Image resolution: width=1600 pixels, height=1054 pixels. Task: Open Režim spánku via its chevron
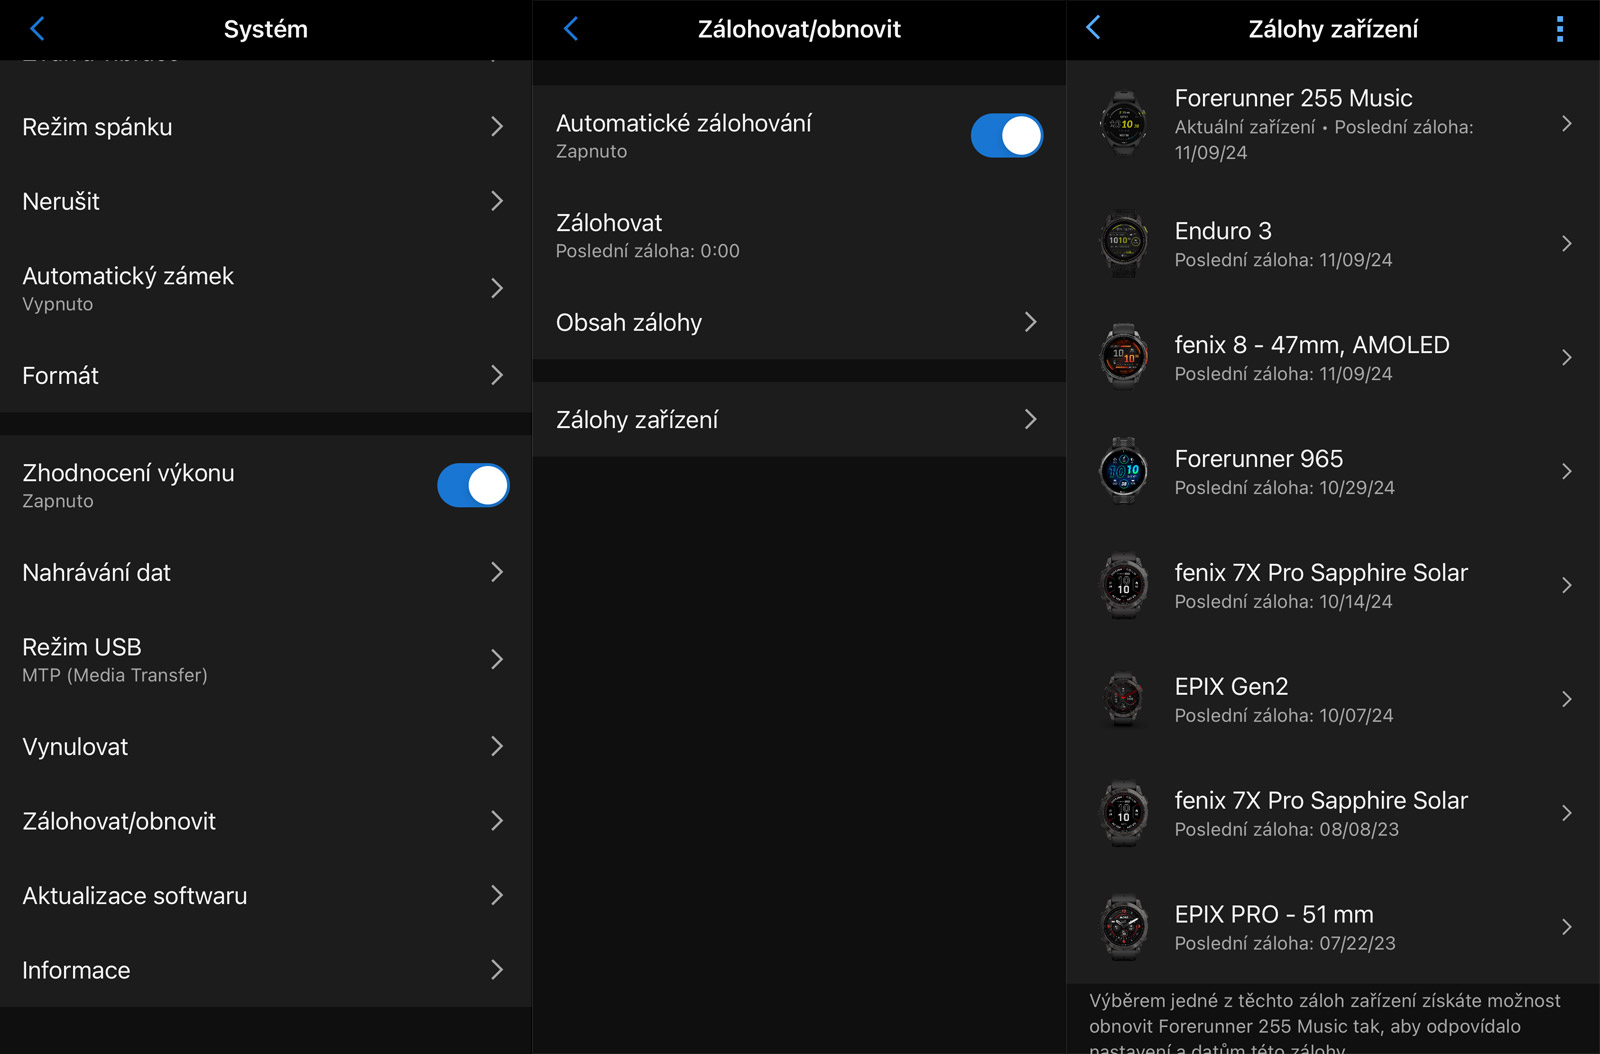coord(497,126)
